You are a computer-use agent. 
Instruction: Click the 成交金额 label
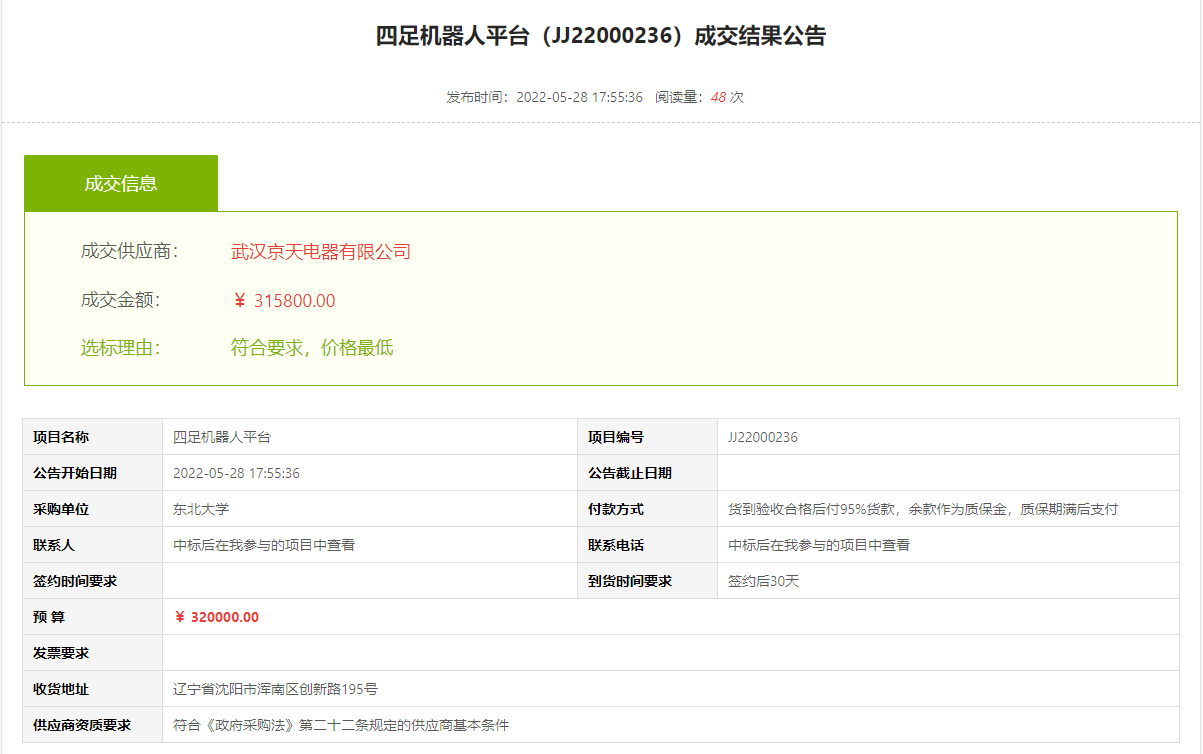coord(121,300)
